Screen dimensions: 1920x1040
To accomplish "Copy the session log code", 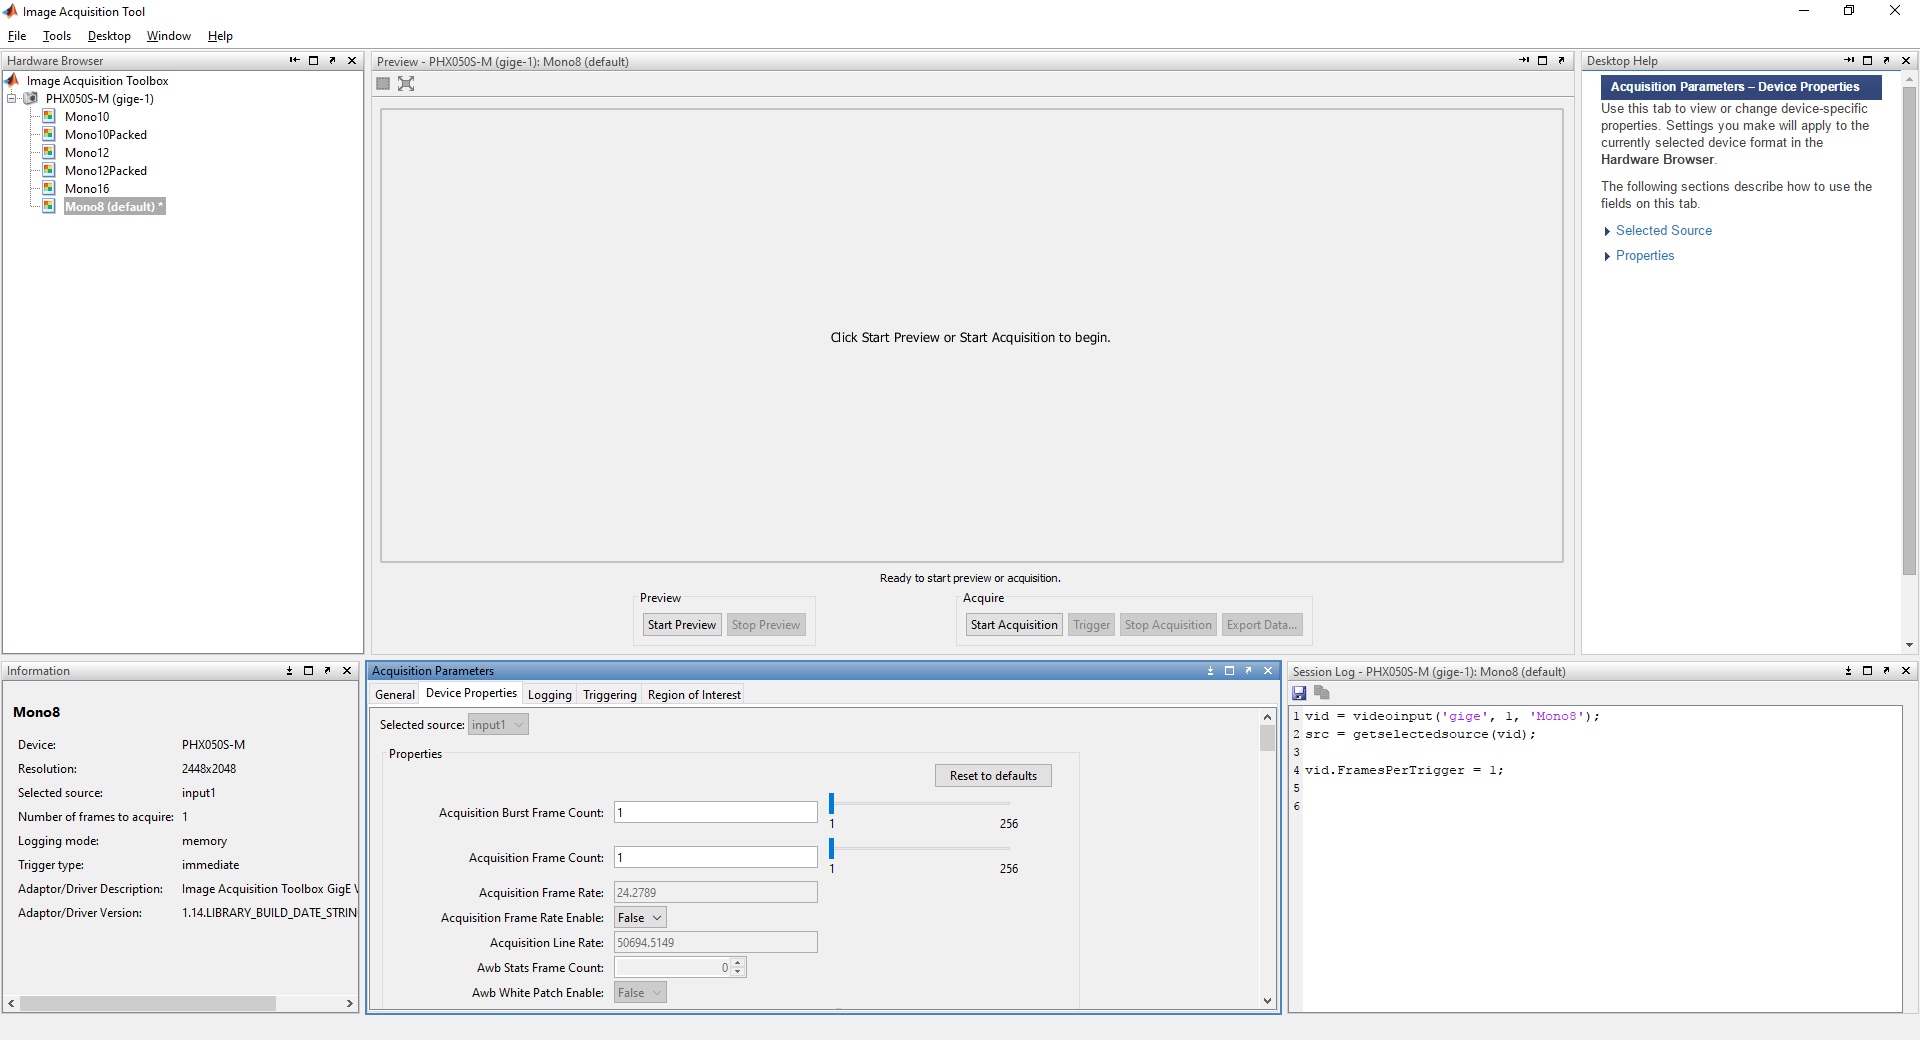I will (1321, 693).
